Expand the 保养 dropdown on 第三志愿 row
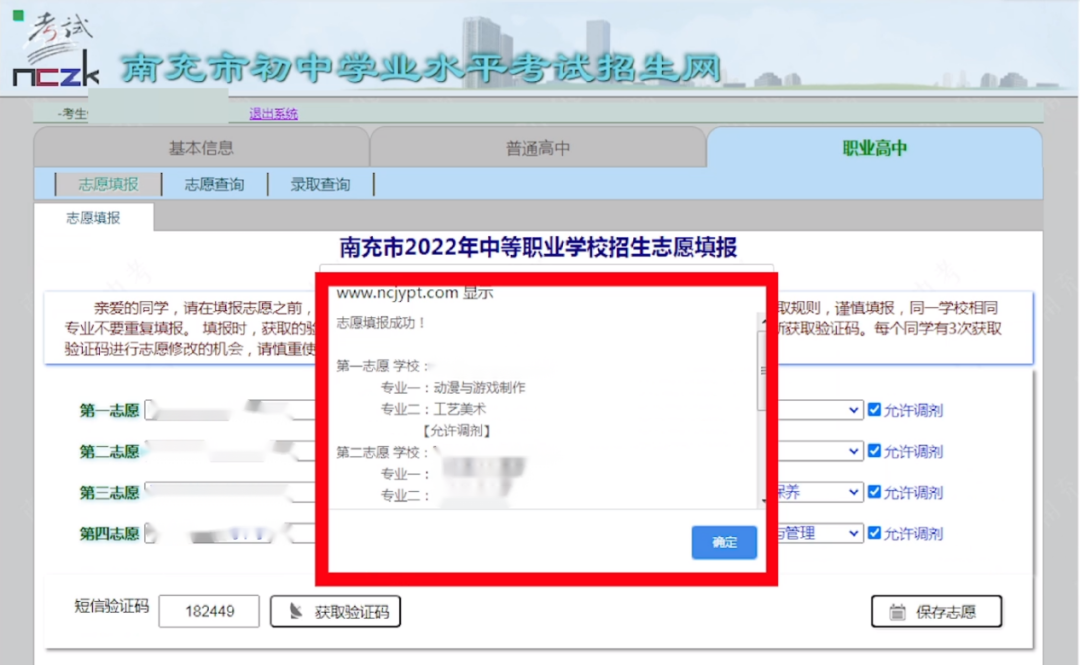This screenshot has height=665, width=1080. tap(853, 492)
